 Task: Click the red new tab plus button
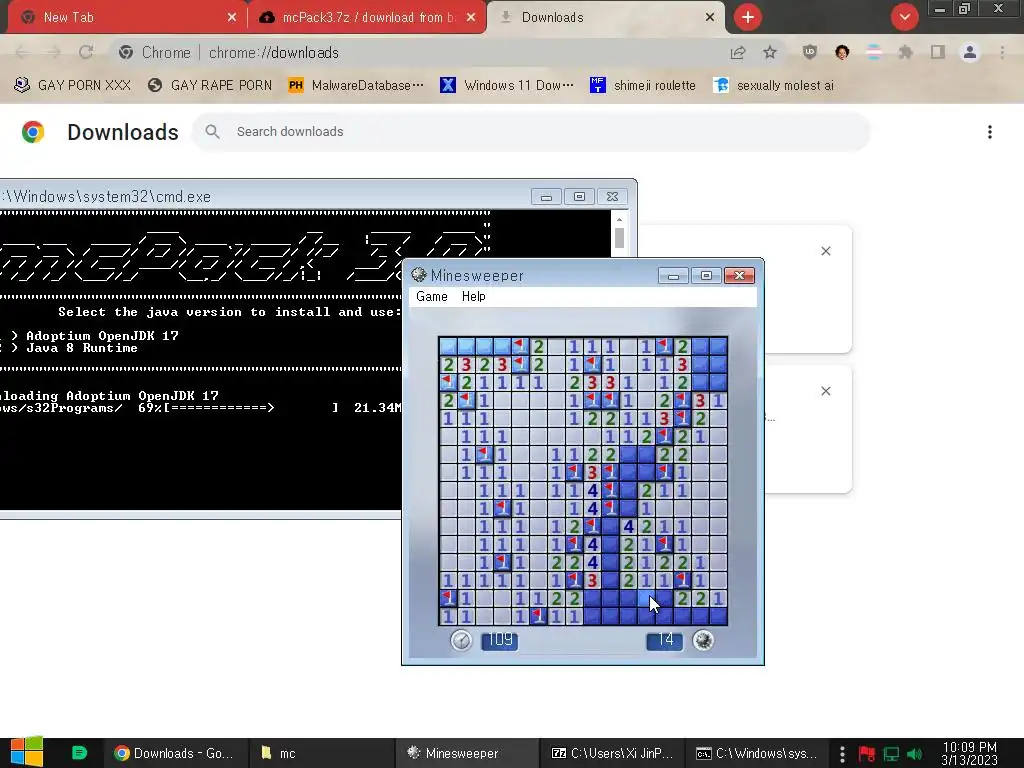coord(748,17)
